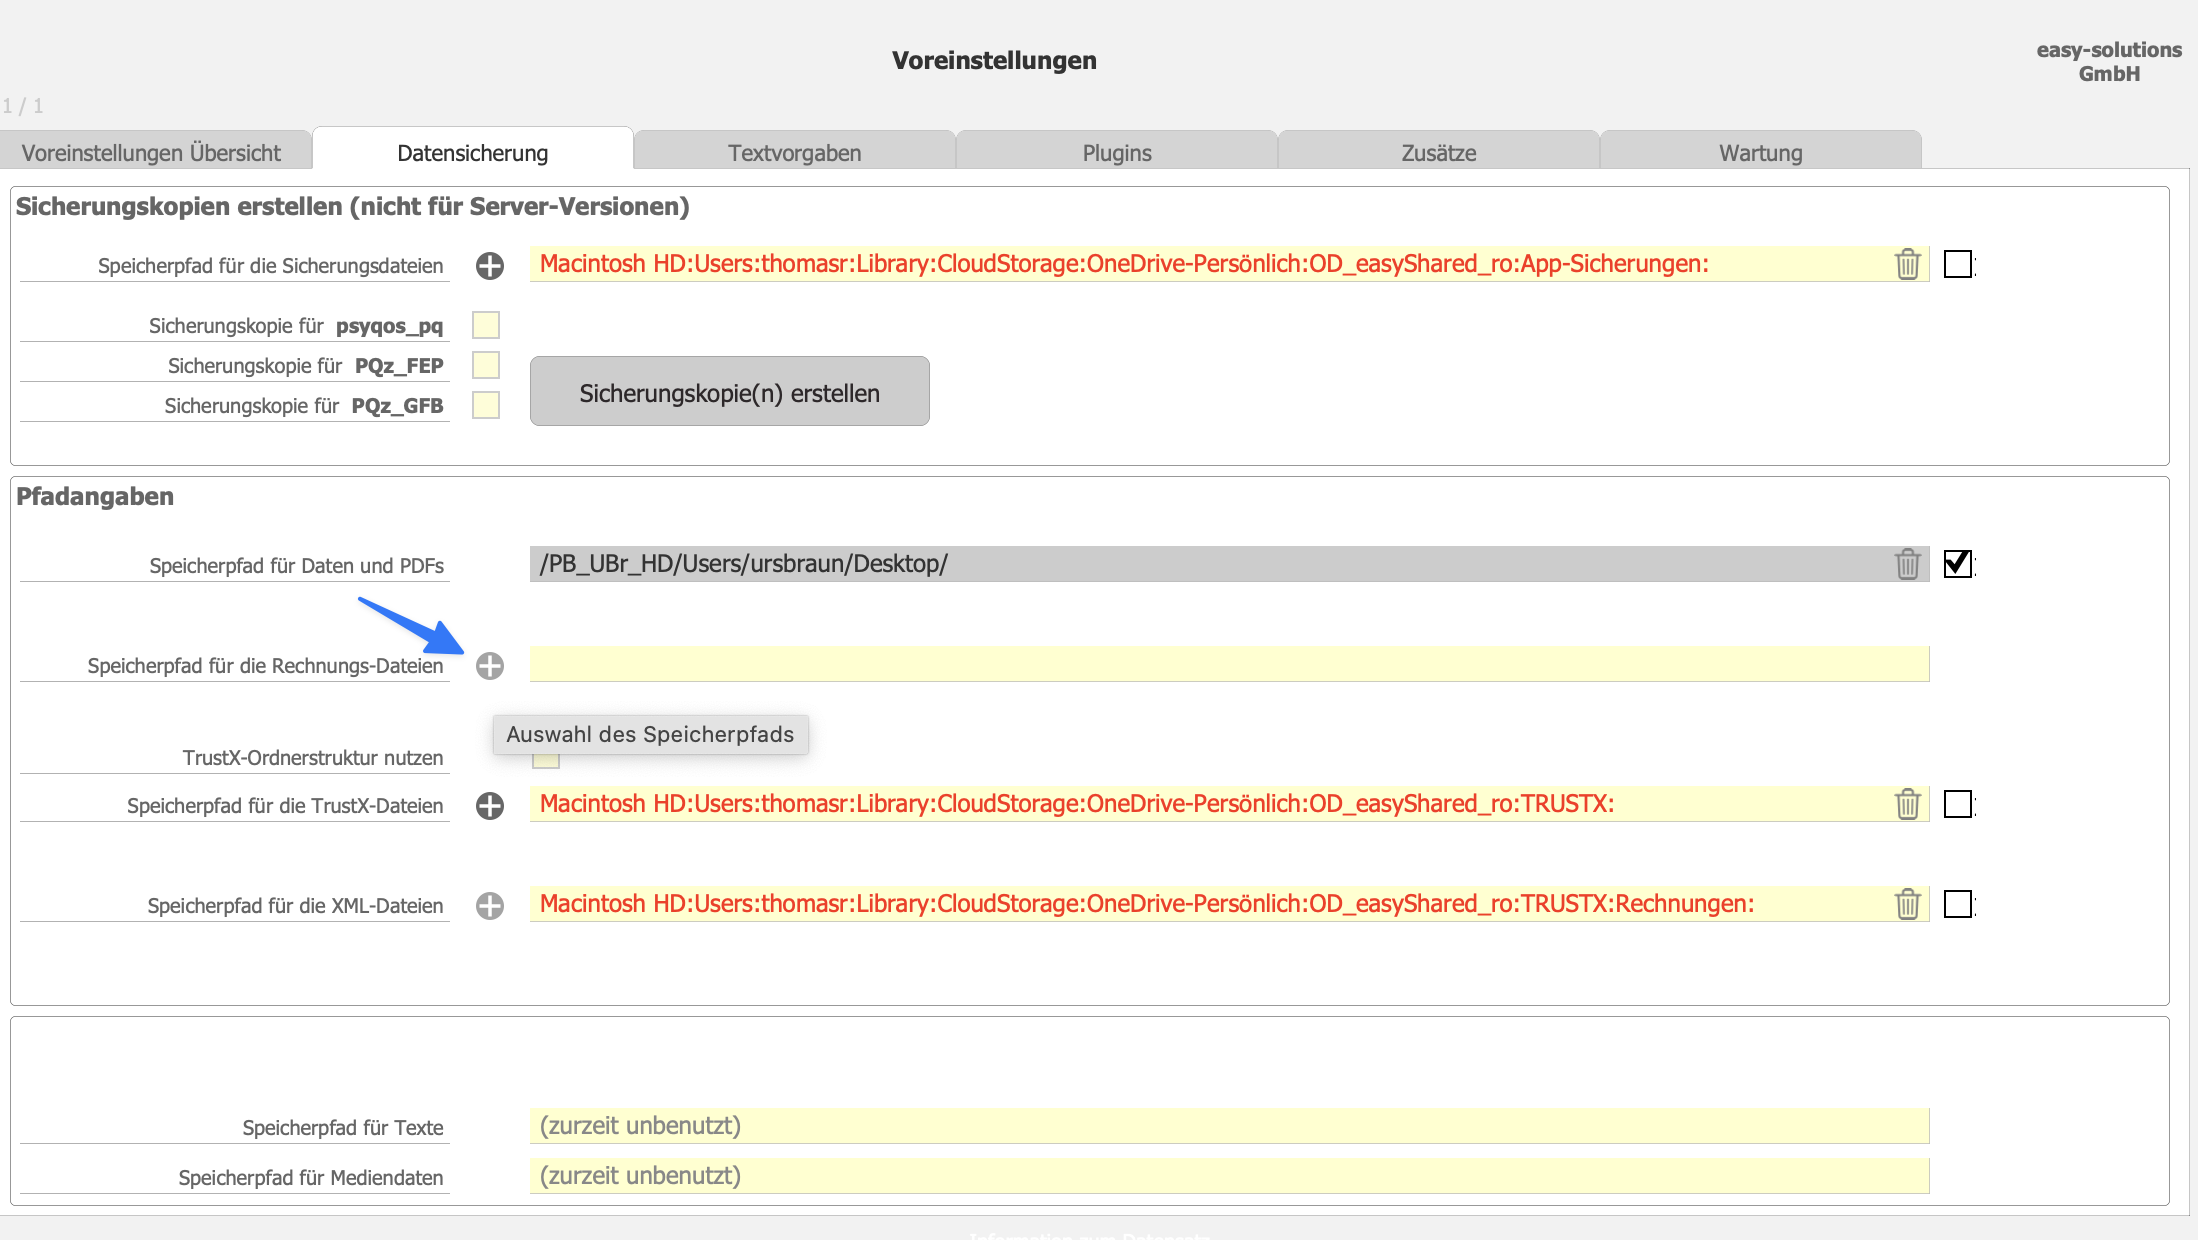This screenshot has width=2198, height=1240.
Task: Enable Sicherungskopie für psyqos_pq checkbox
Action: pyautogui.click(x=486, y=325)
